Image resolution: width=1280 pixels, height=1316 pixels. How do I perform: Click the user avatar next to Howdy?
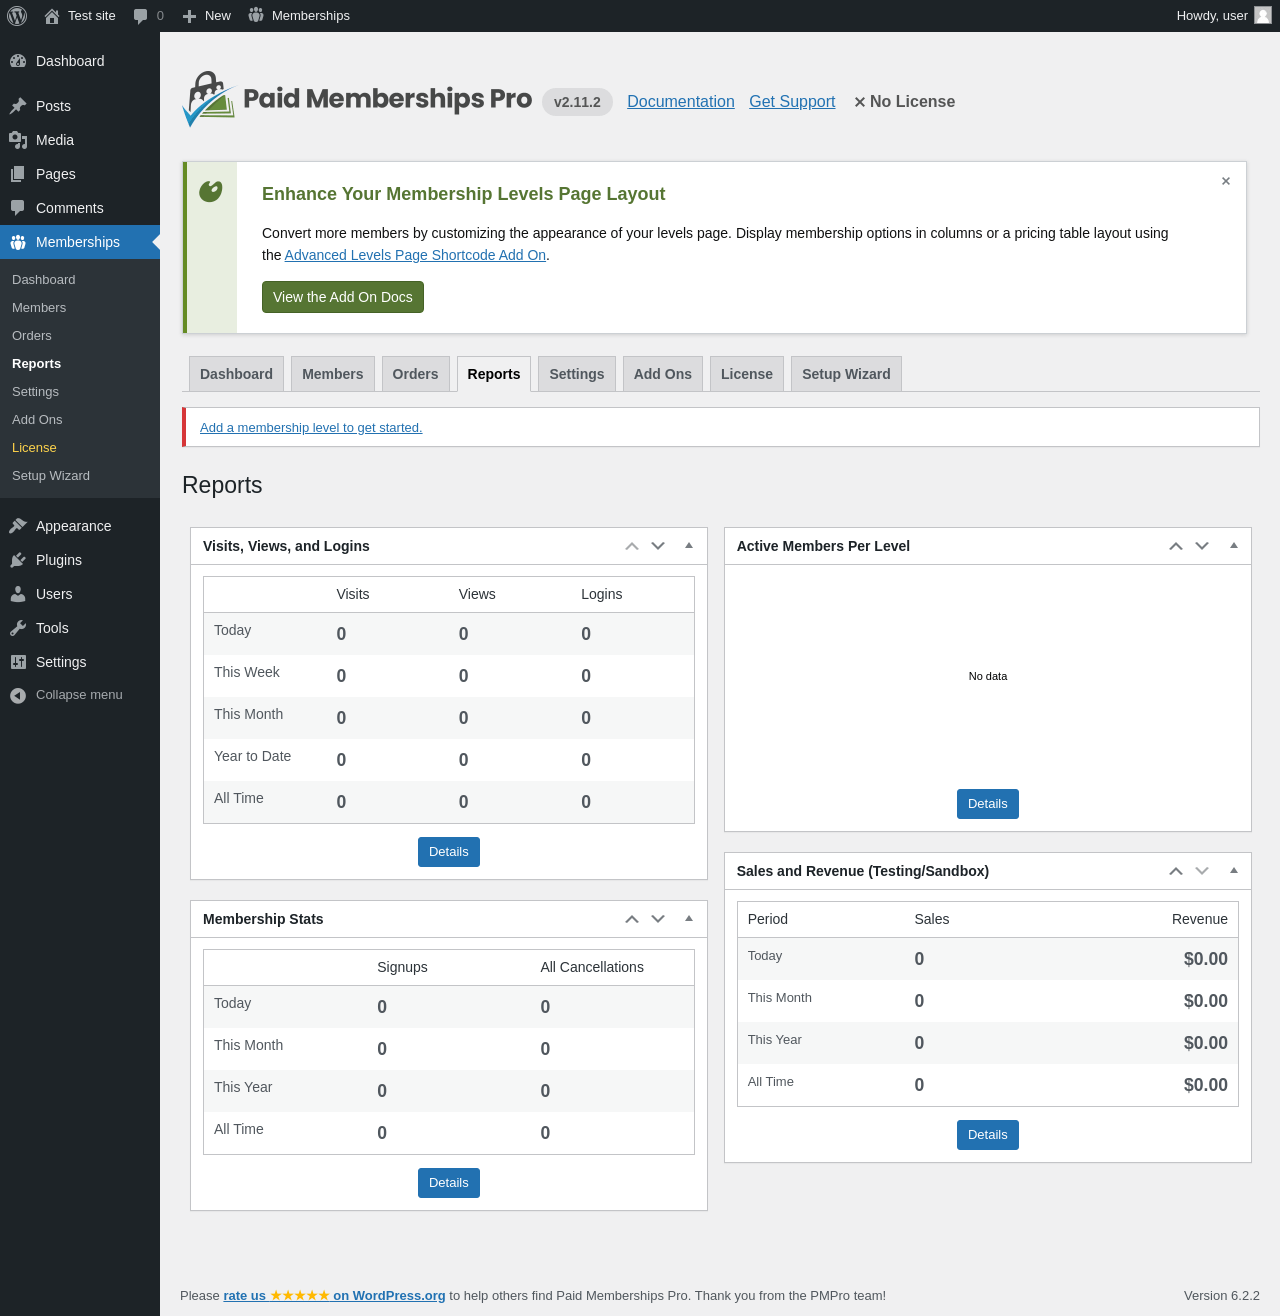(1263, 15)
